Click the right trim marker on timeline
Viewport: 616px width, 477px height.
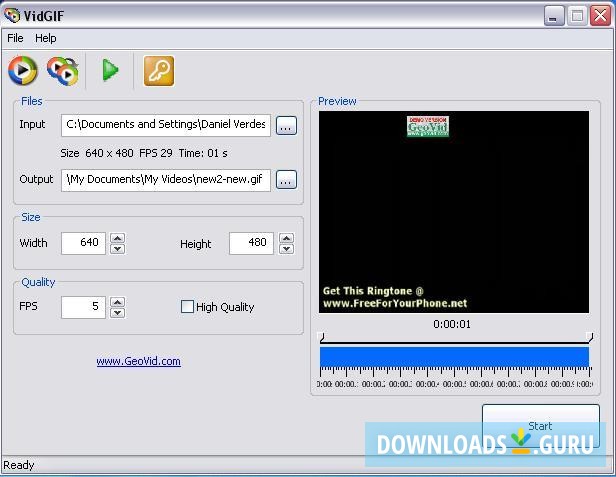point(589,337)
